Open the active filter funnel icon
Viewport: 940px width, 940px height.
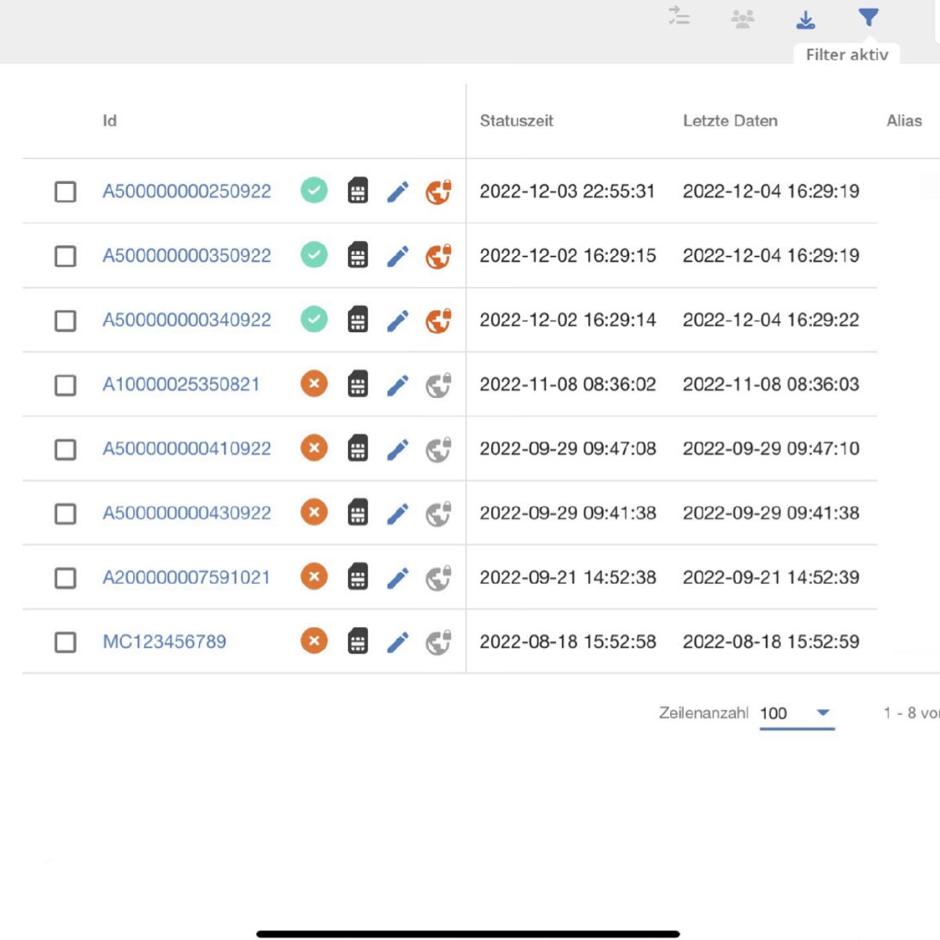[x=868, y=17]
